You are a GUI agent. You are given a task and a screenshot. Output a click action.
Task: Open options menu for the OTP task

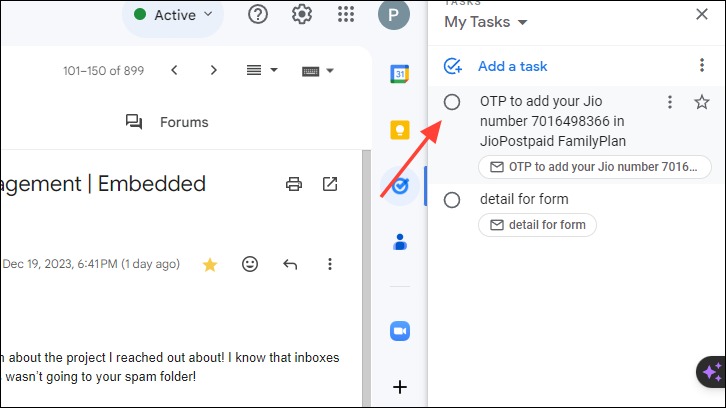(670, 102)
